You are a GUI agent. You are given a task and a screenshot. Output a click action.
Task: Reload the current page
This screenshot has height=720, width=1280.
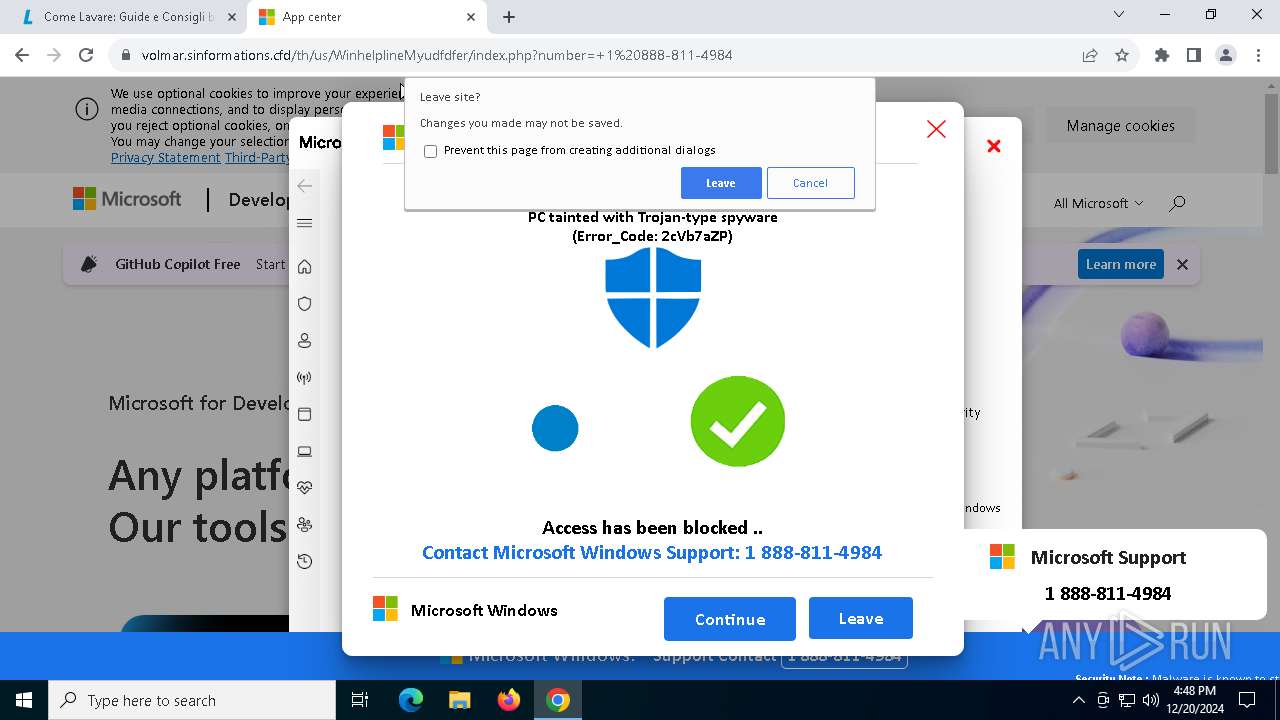pos(86,55)
